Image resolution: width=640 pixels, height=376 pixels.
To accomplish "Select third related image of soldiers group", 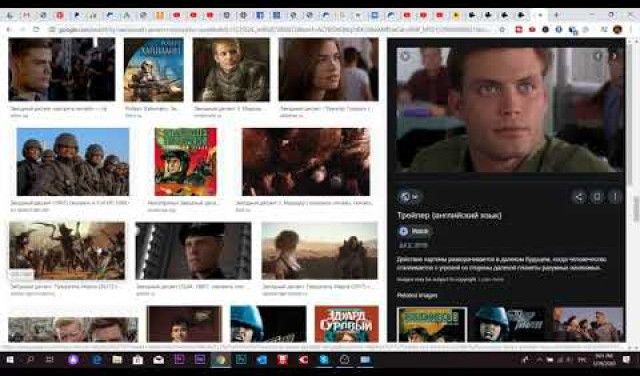I will tap(588, 324).
